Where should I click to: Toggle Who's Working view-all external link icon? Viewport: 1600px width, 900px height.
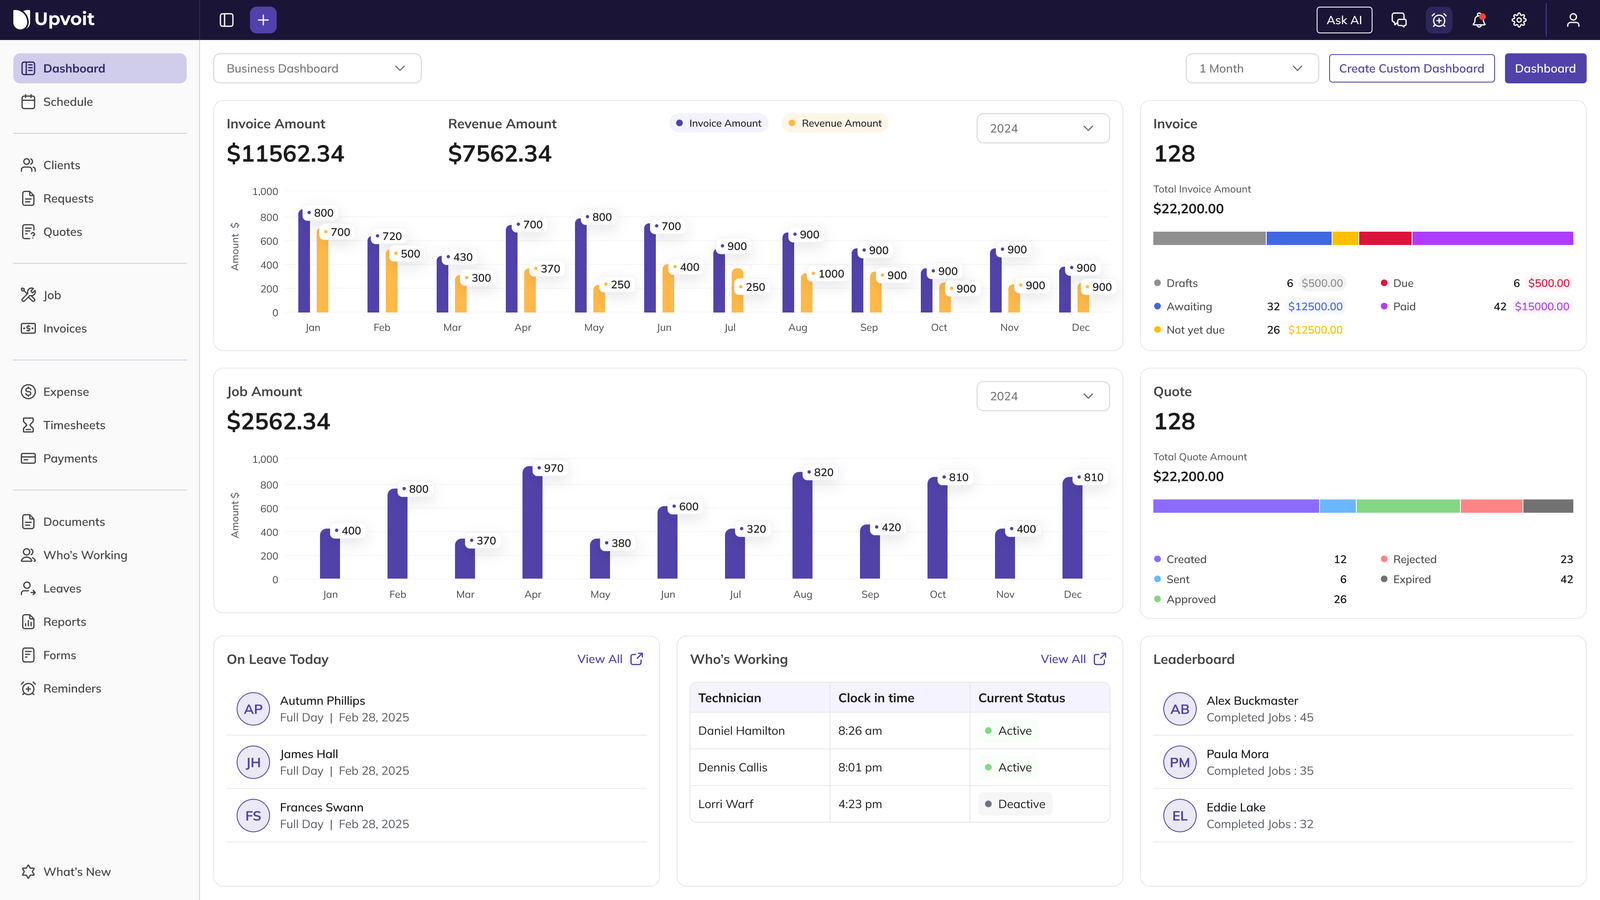1100,659
